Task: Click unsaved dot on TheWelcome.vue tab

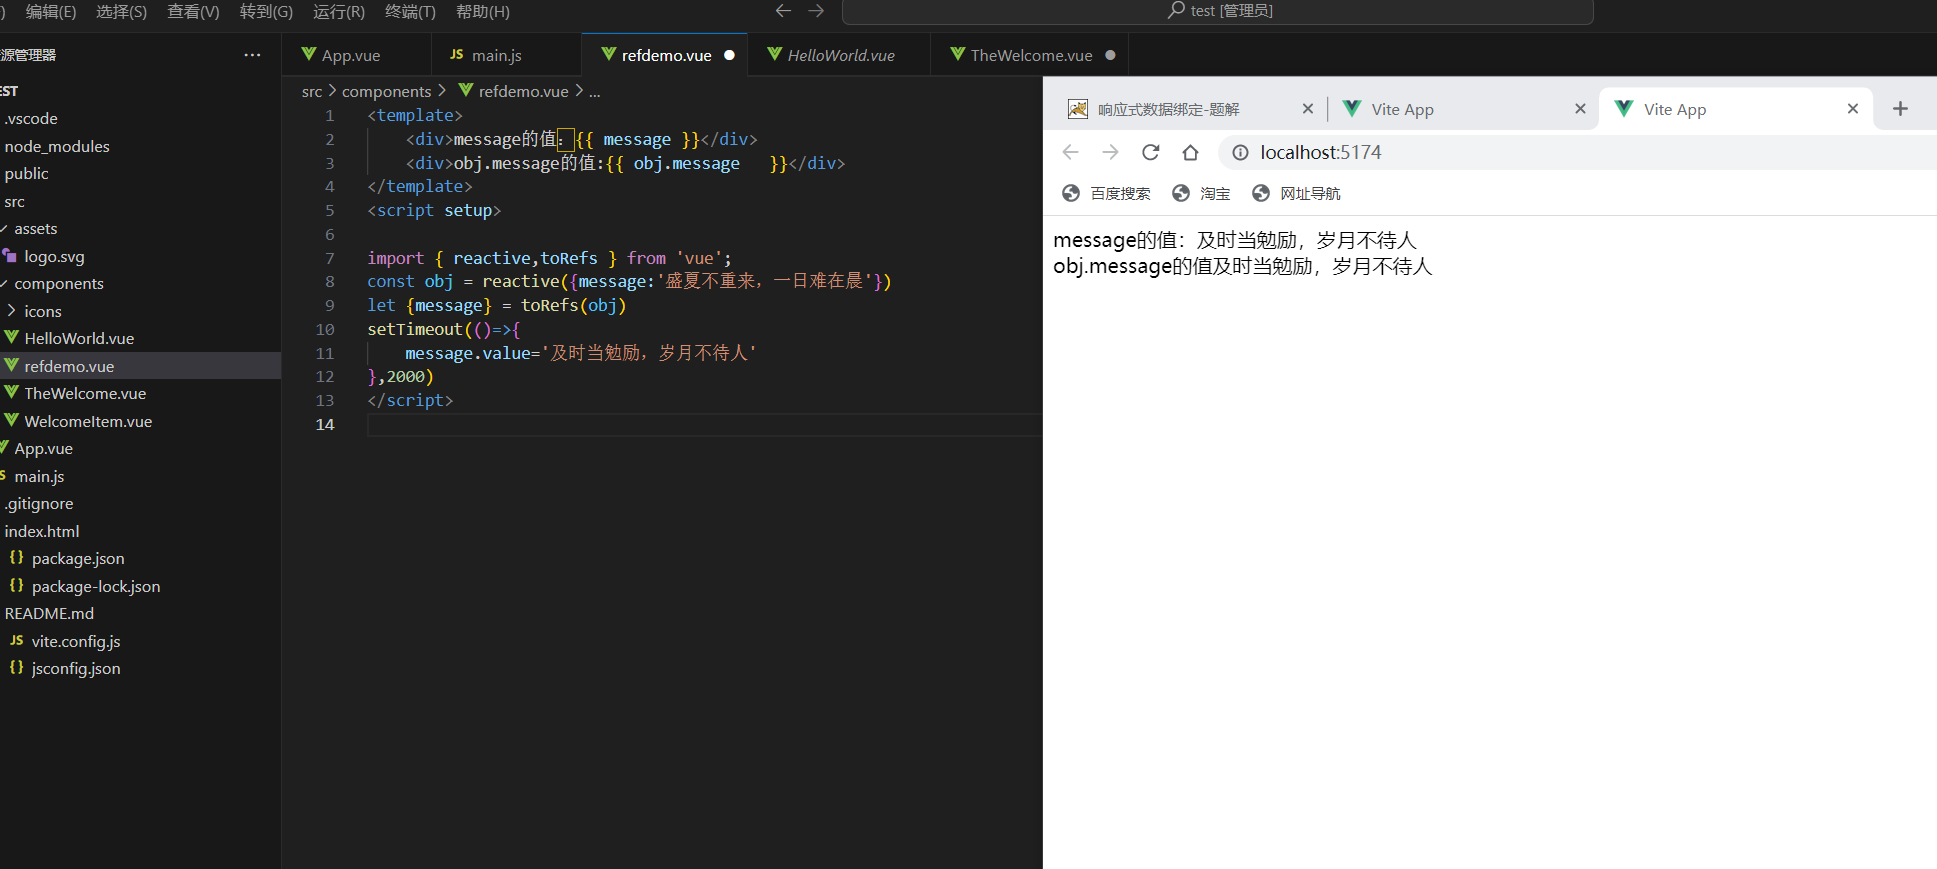Action: pyautogui.click(x=1110, y=55)
